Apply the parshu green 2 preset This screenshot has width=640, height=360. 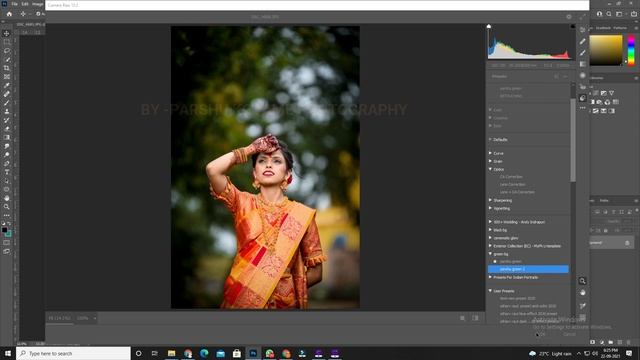click(x=528, y=269)
